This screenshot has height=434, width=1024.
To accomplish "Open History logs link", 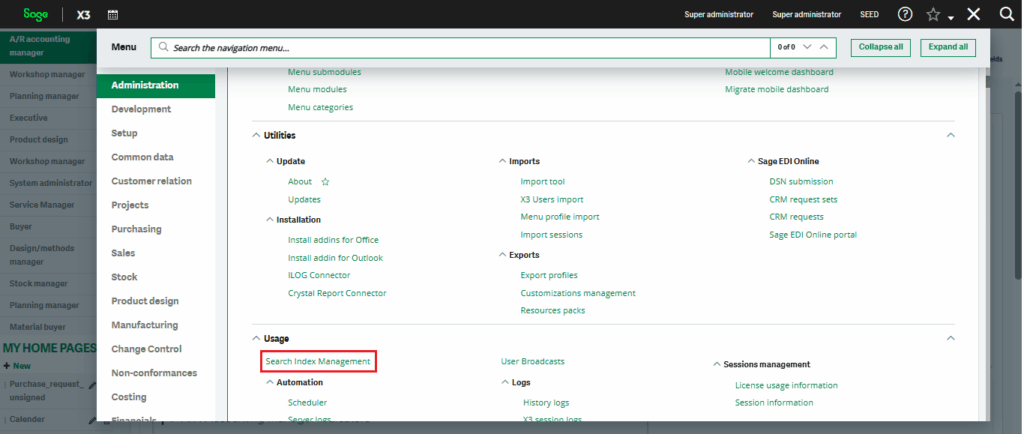I will point(546,403).
